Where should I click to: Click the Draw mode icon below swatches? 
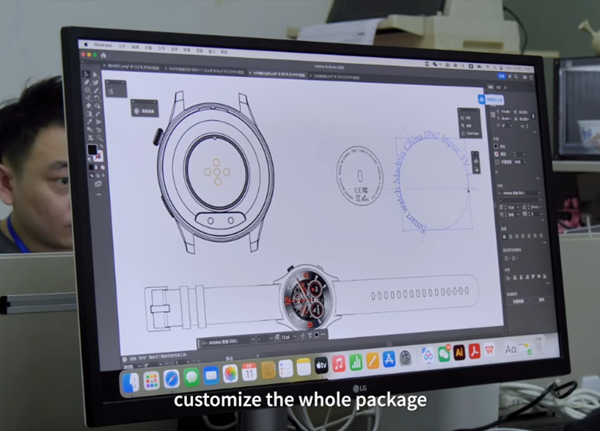(92, 176)
